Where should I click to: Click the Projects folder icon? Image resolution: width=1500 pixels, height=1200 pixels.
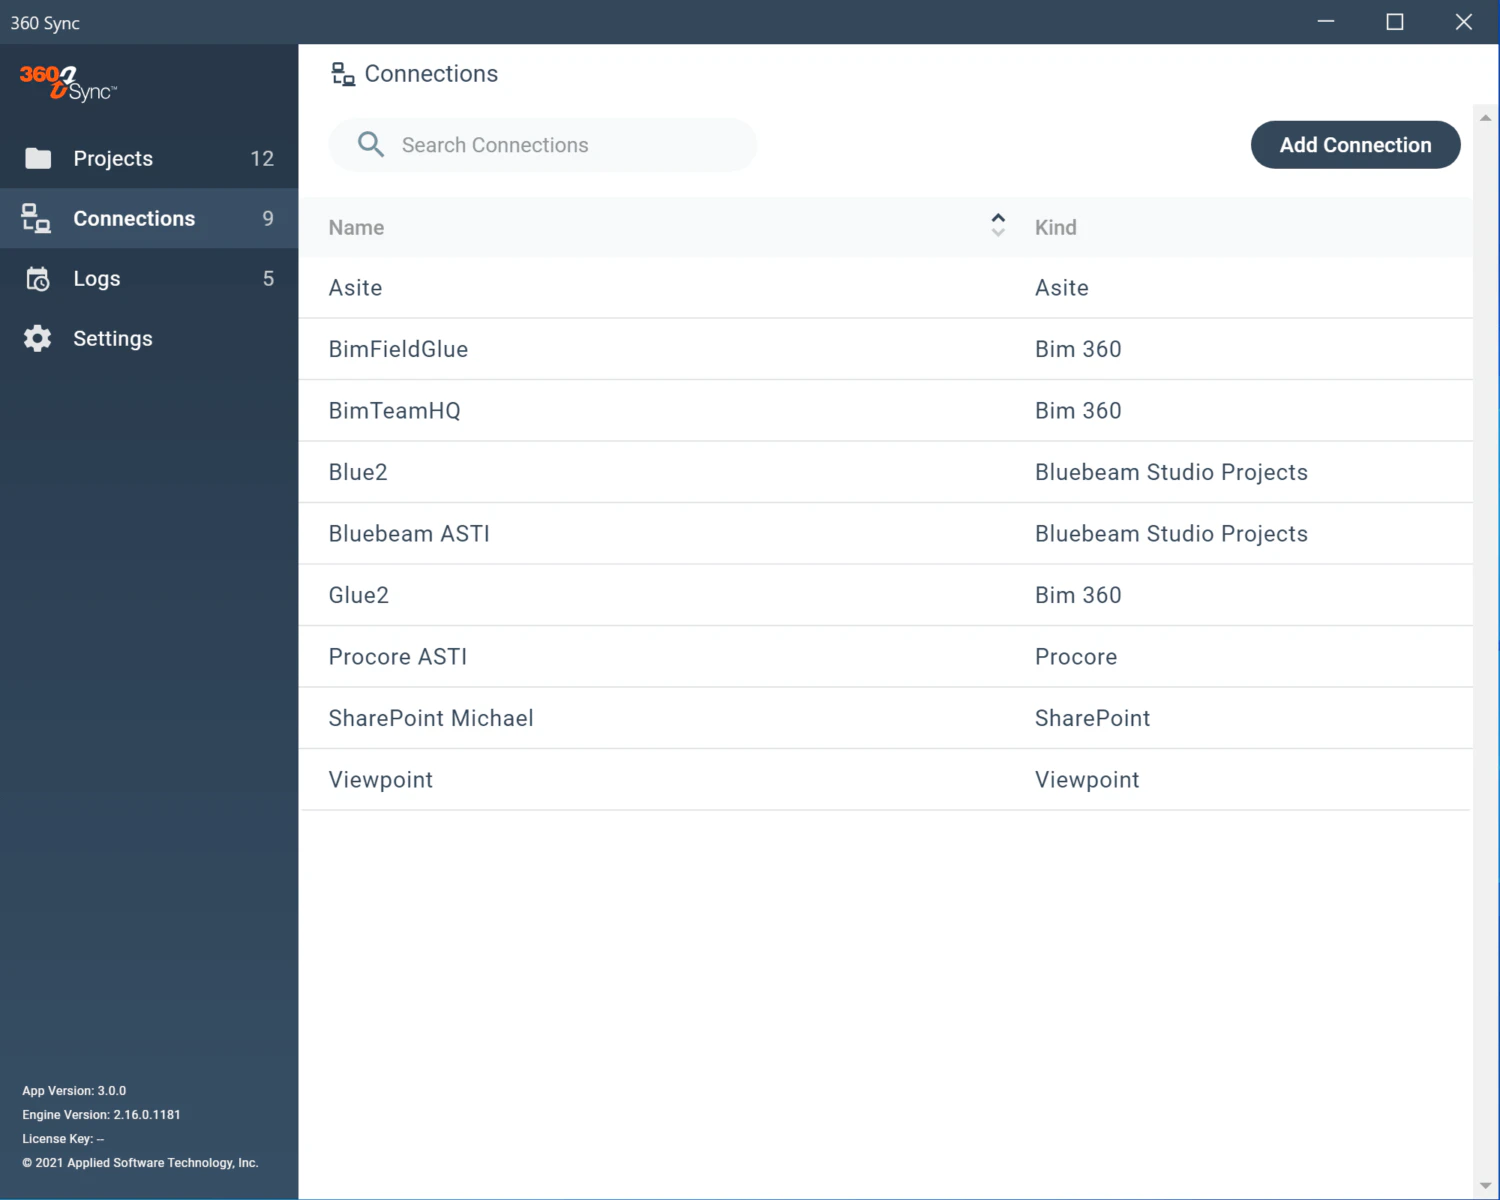pos(38,158)
